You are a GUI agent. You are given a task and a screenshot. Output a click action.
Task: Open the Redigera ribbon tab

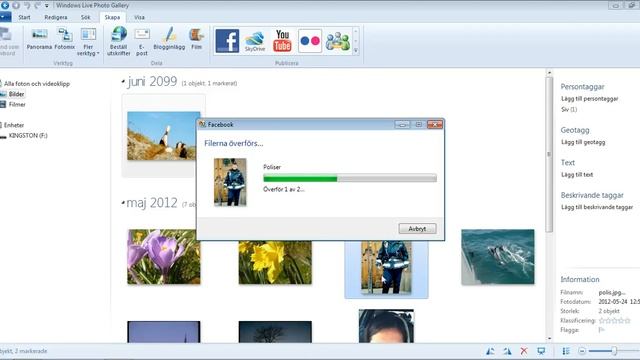coord(56,17)
